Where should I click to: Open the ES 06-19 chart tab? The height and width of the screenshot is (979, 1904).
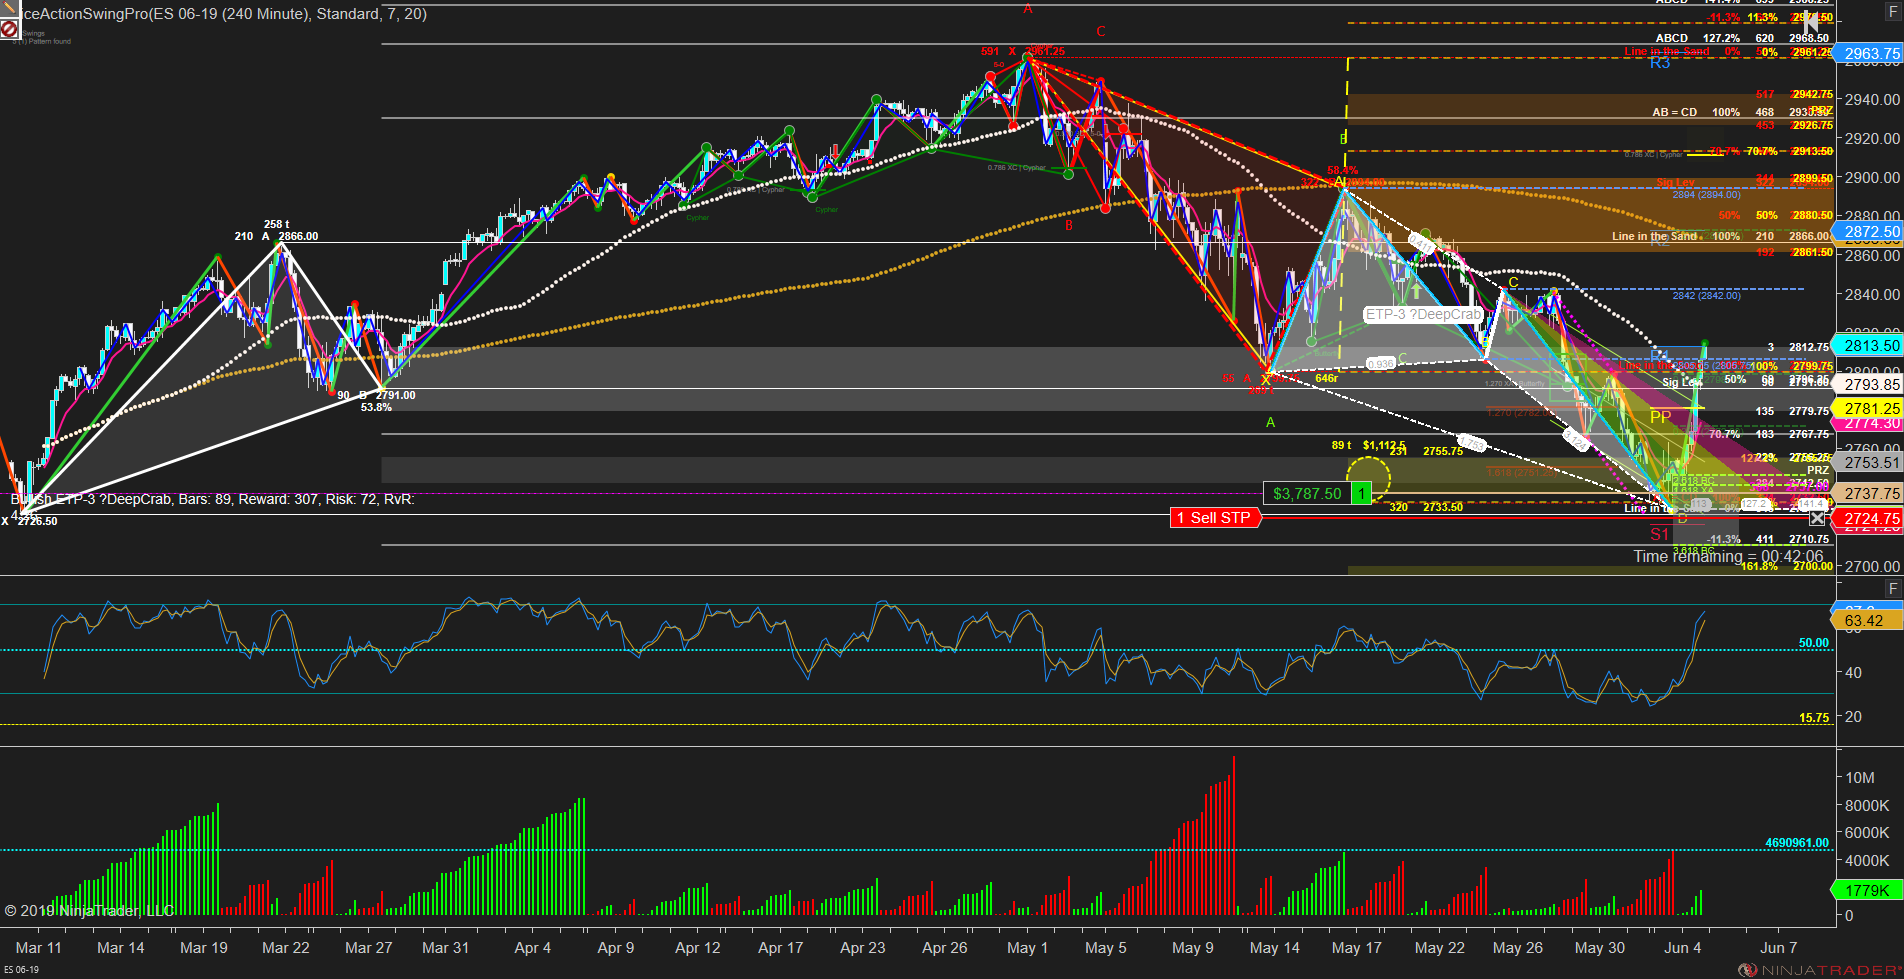coord(21,970)
